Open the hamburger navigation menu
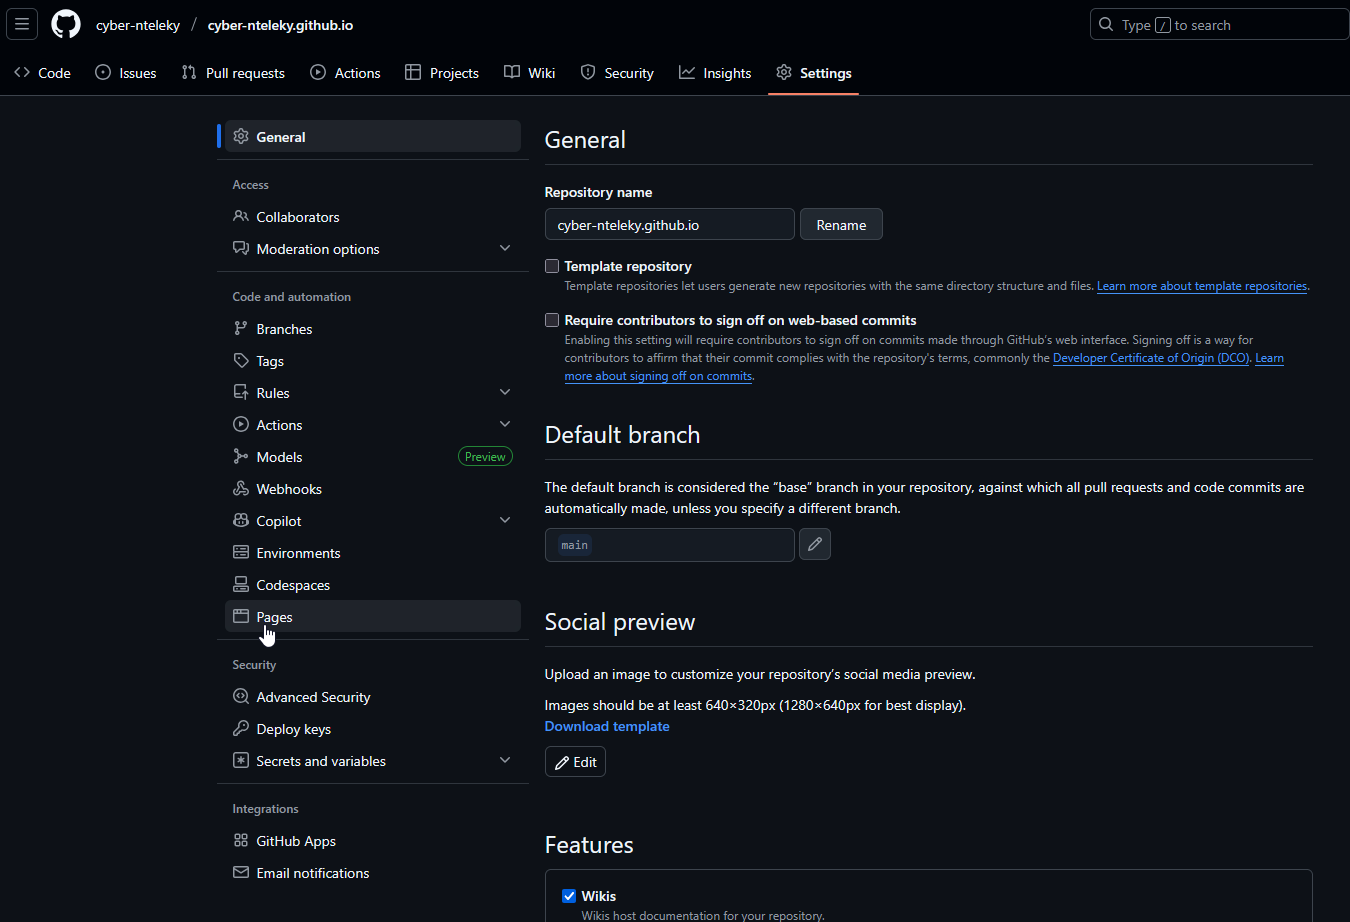 coord(22,24)
